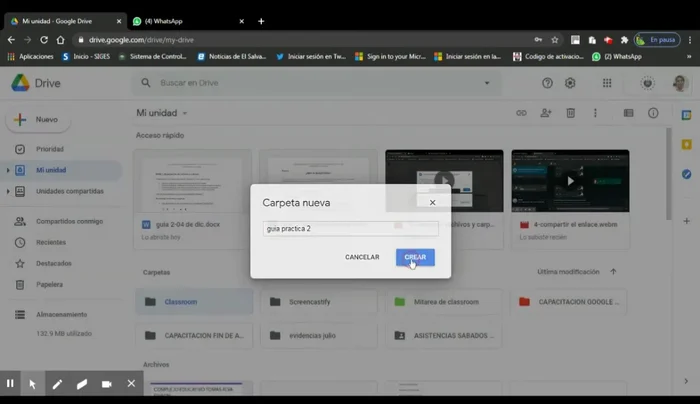Pause the Screencastify recording

10,383
